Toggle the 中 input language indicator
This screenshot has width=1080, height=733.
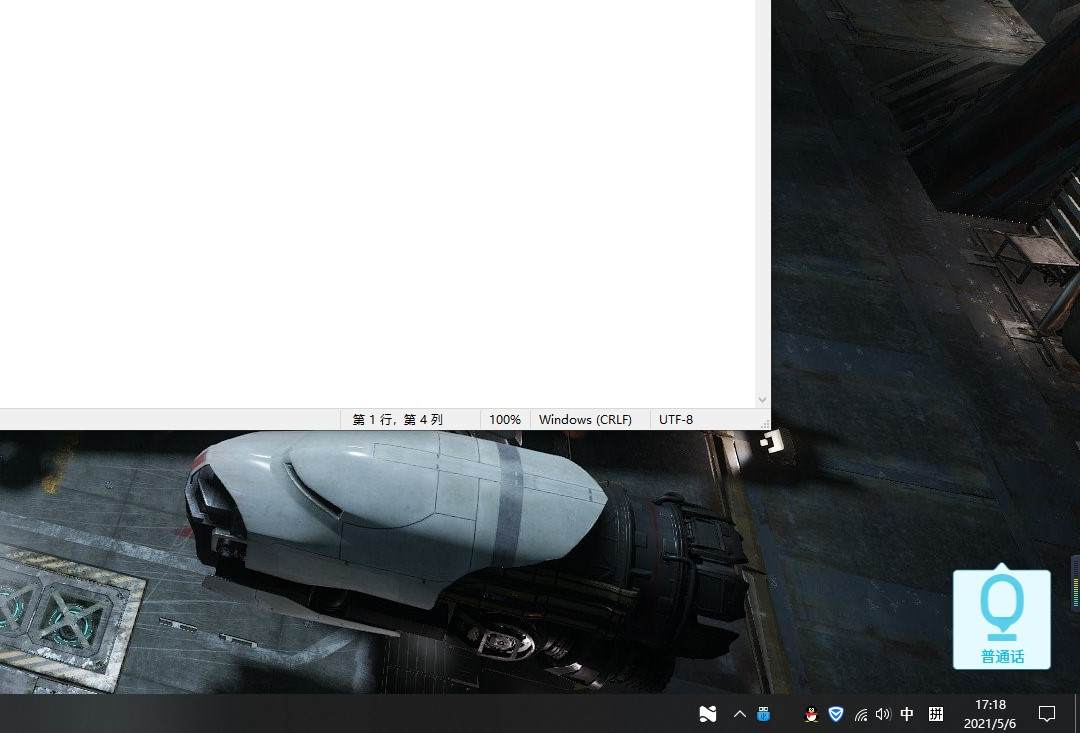907,714
